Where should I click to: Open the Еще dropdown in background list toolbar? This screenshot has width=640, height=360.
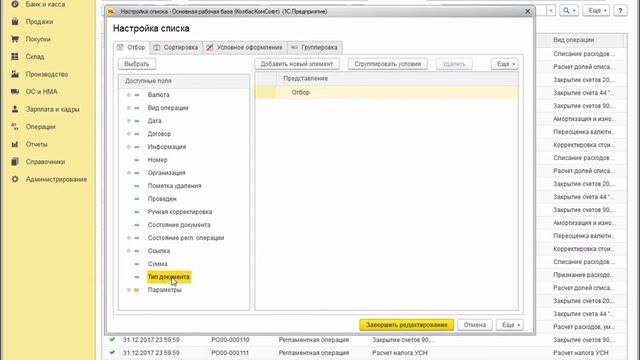[x=596, y=11]
